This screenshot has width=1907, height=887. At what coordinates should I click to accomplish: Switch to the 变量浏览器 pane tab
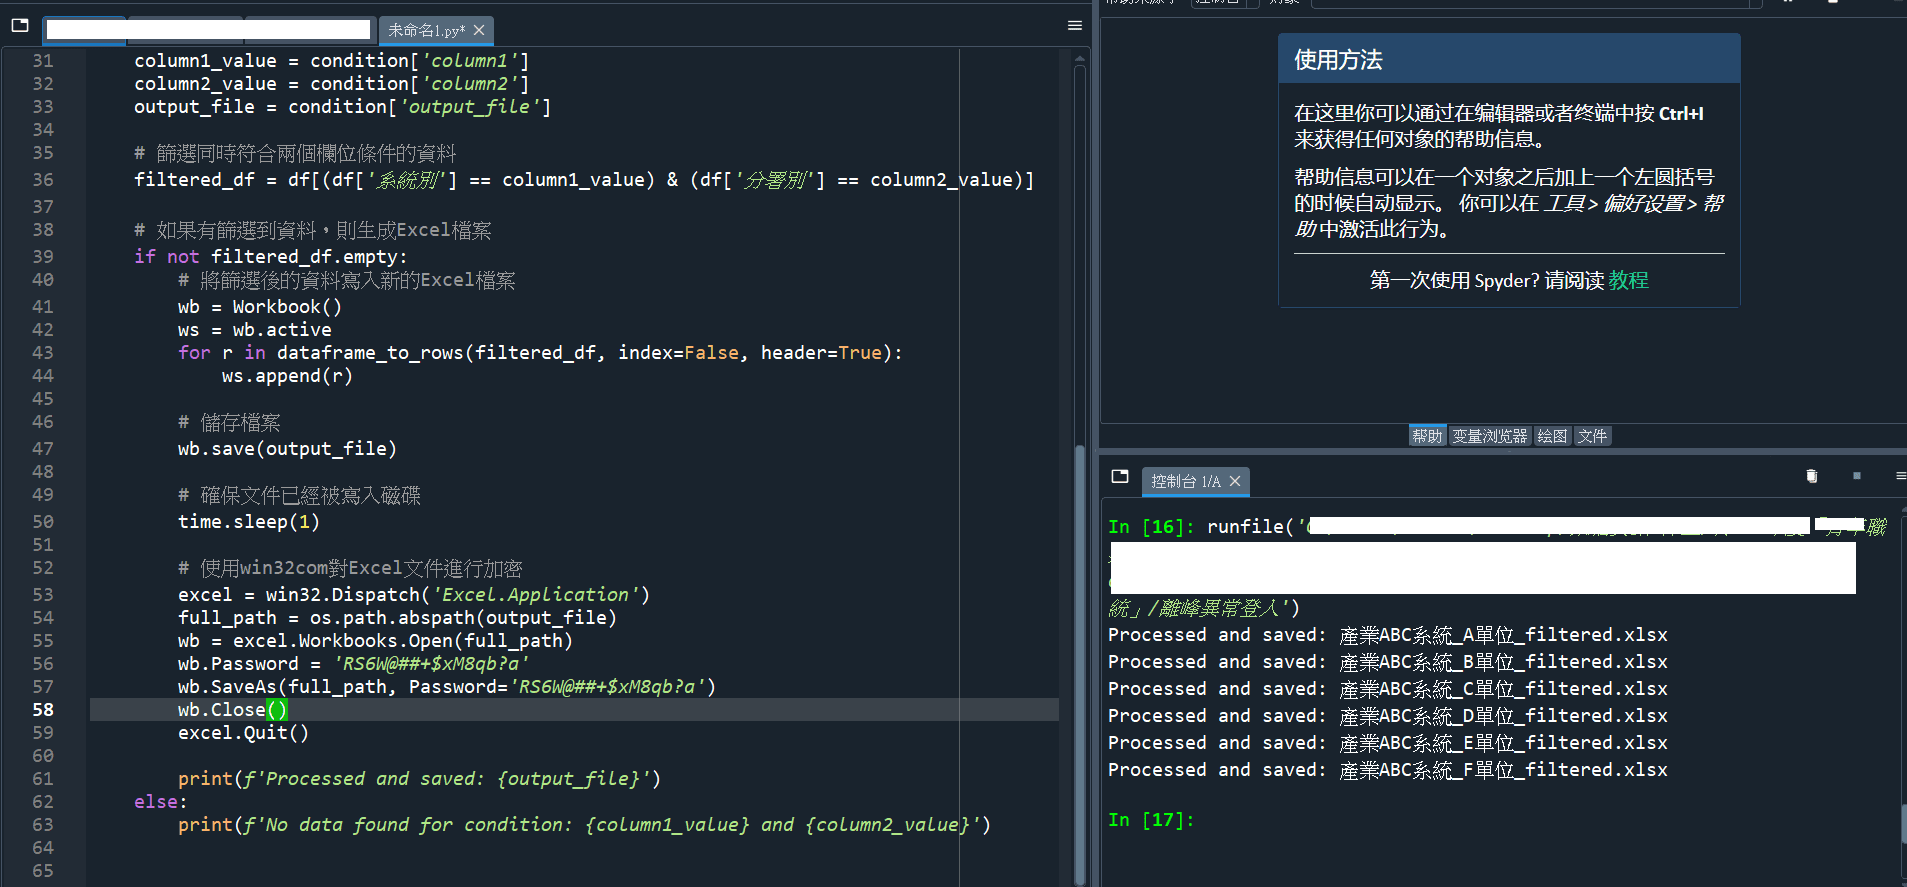1489,436
